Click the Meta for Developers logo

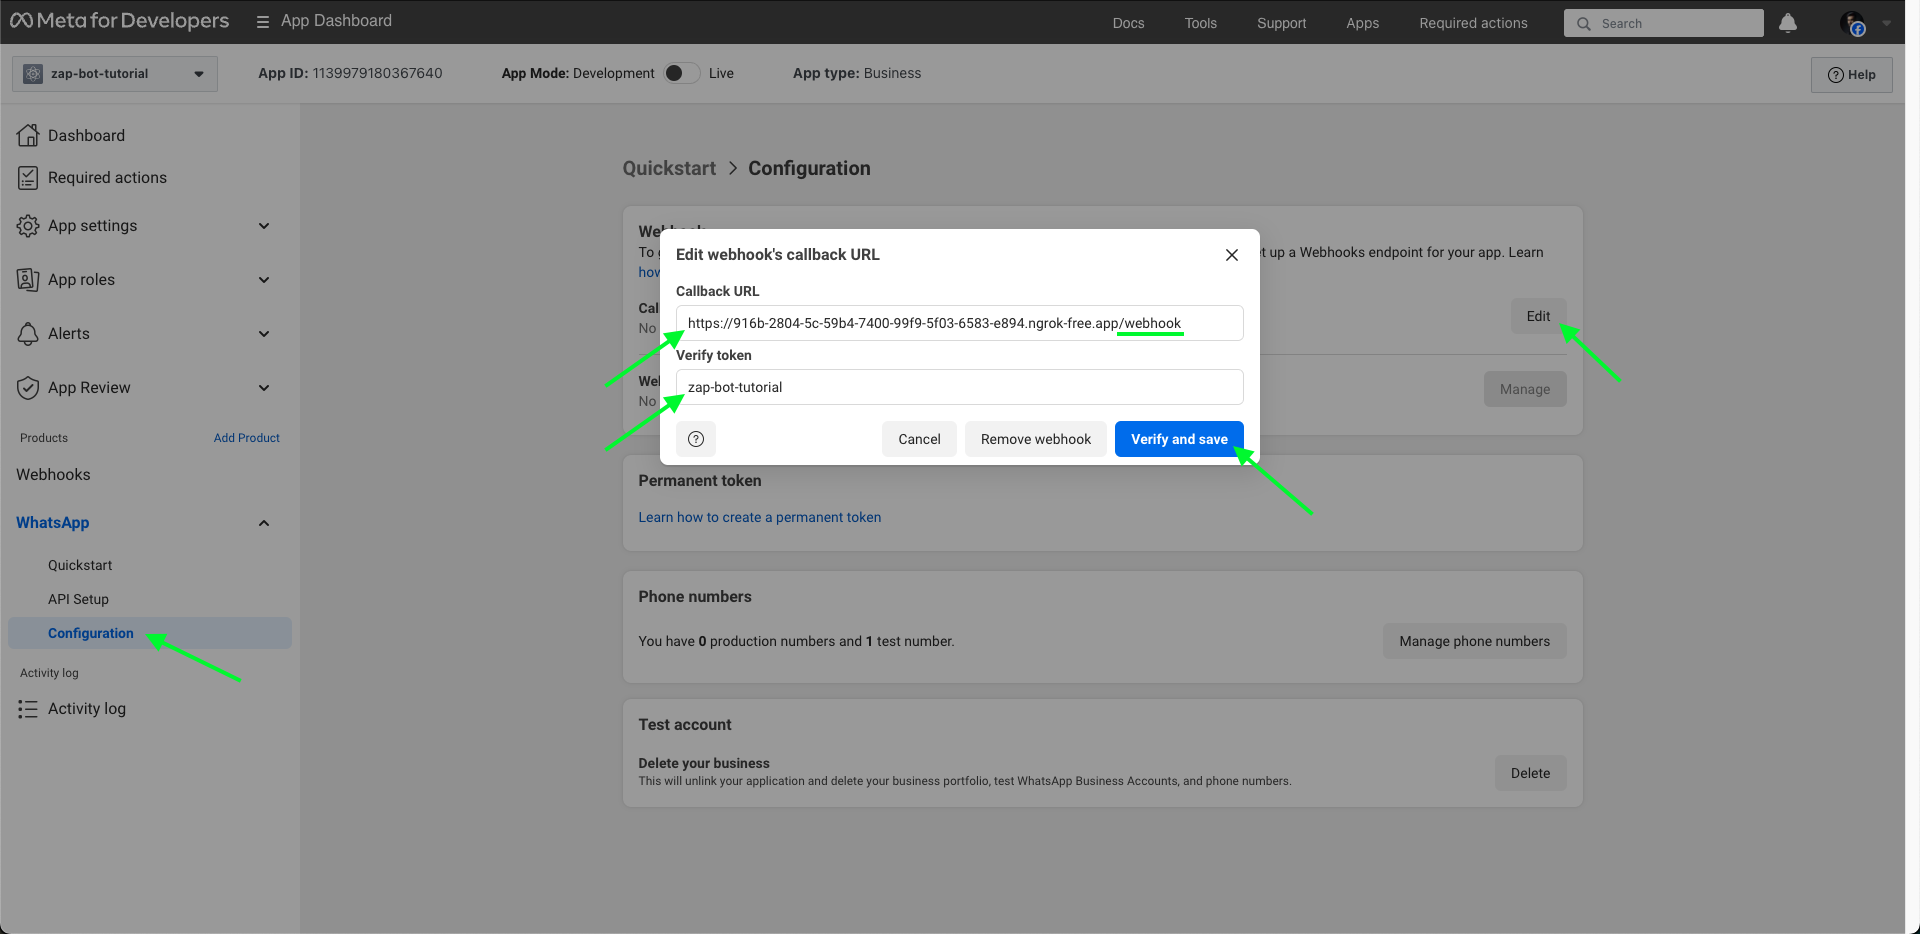[120, 21]
